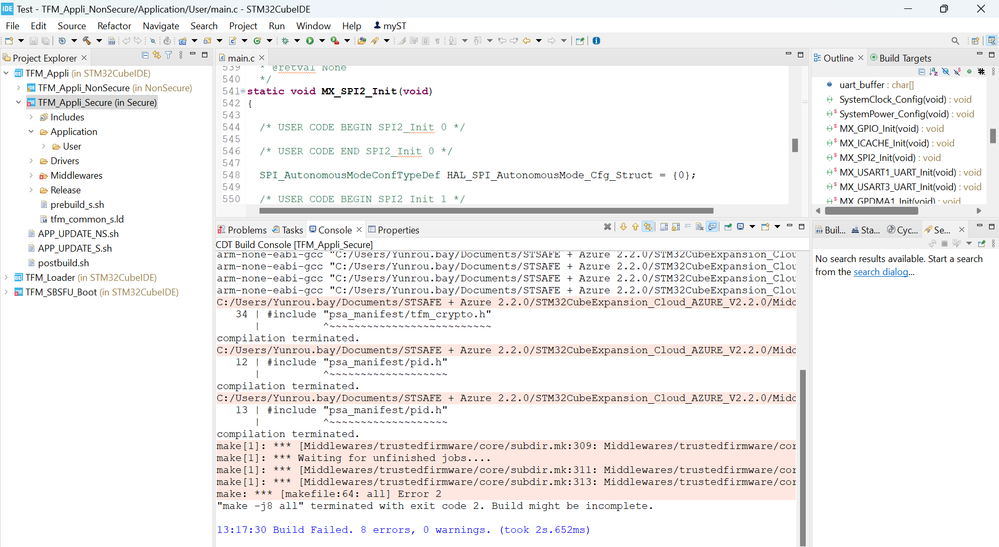Switch to the Build Targets tab
This screenshot has width=999, height=547.
901,58
